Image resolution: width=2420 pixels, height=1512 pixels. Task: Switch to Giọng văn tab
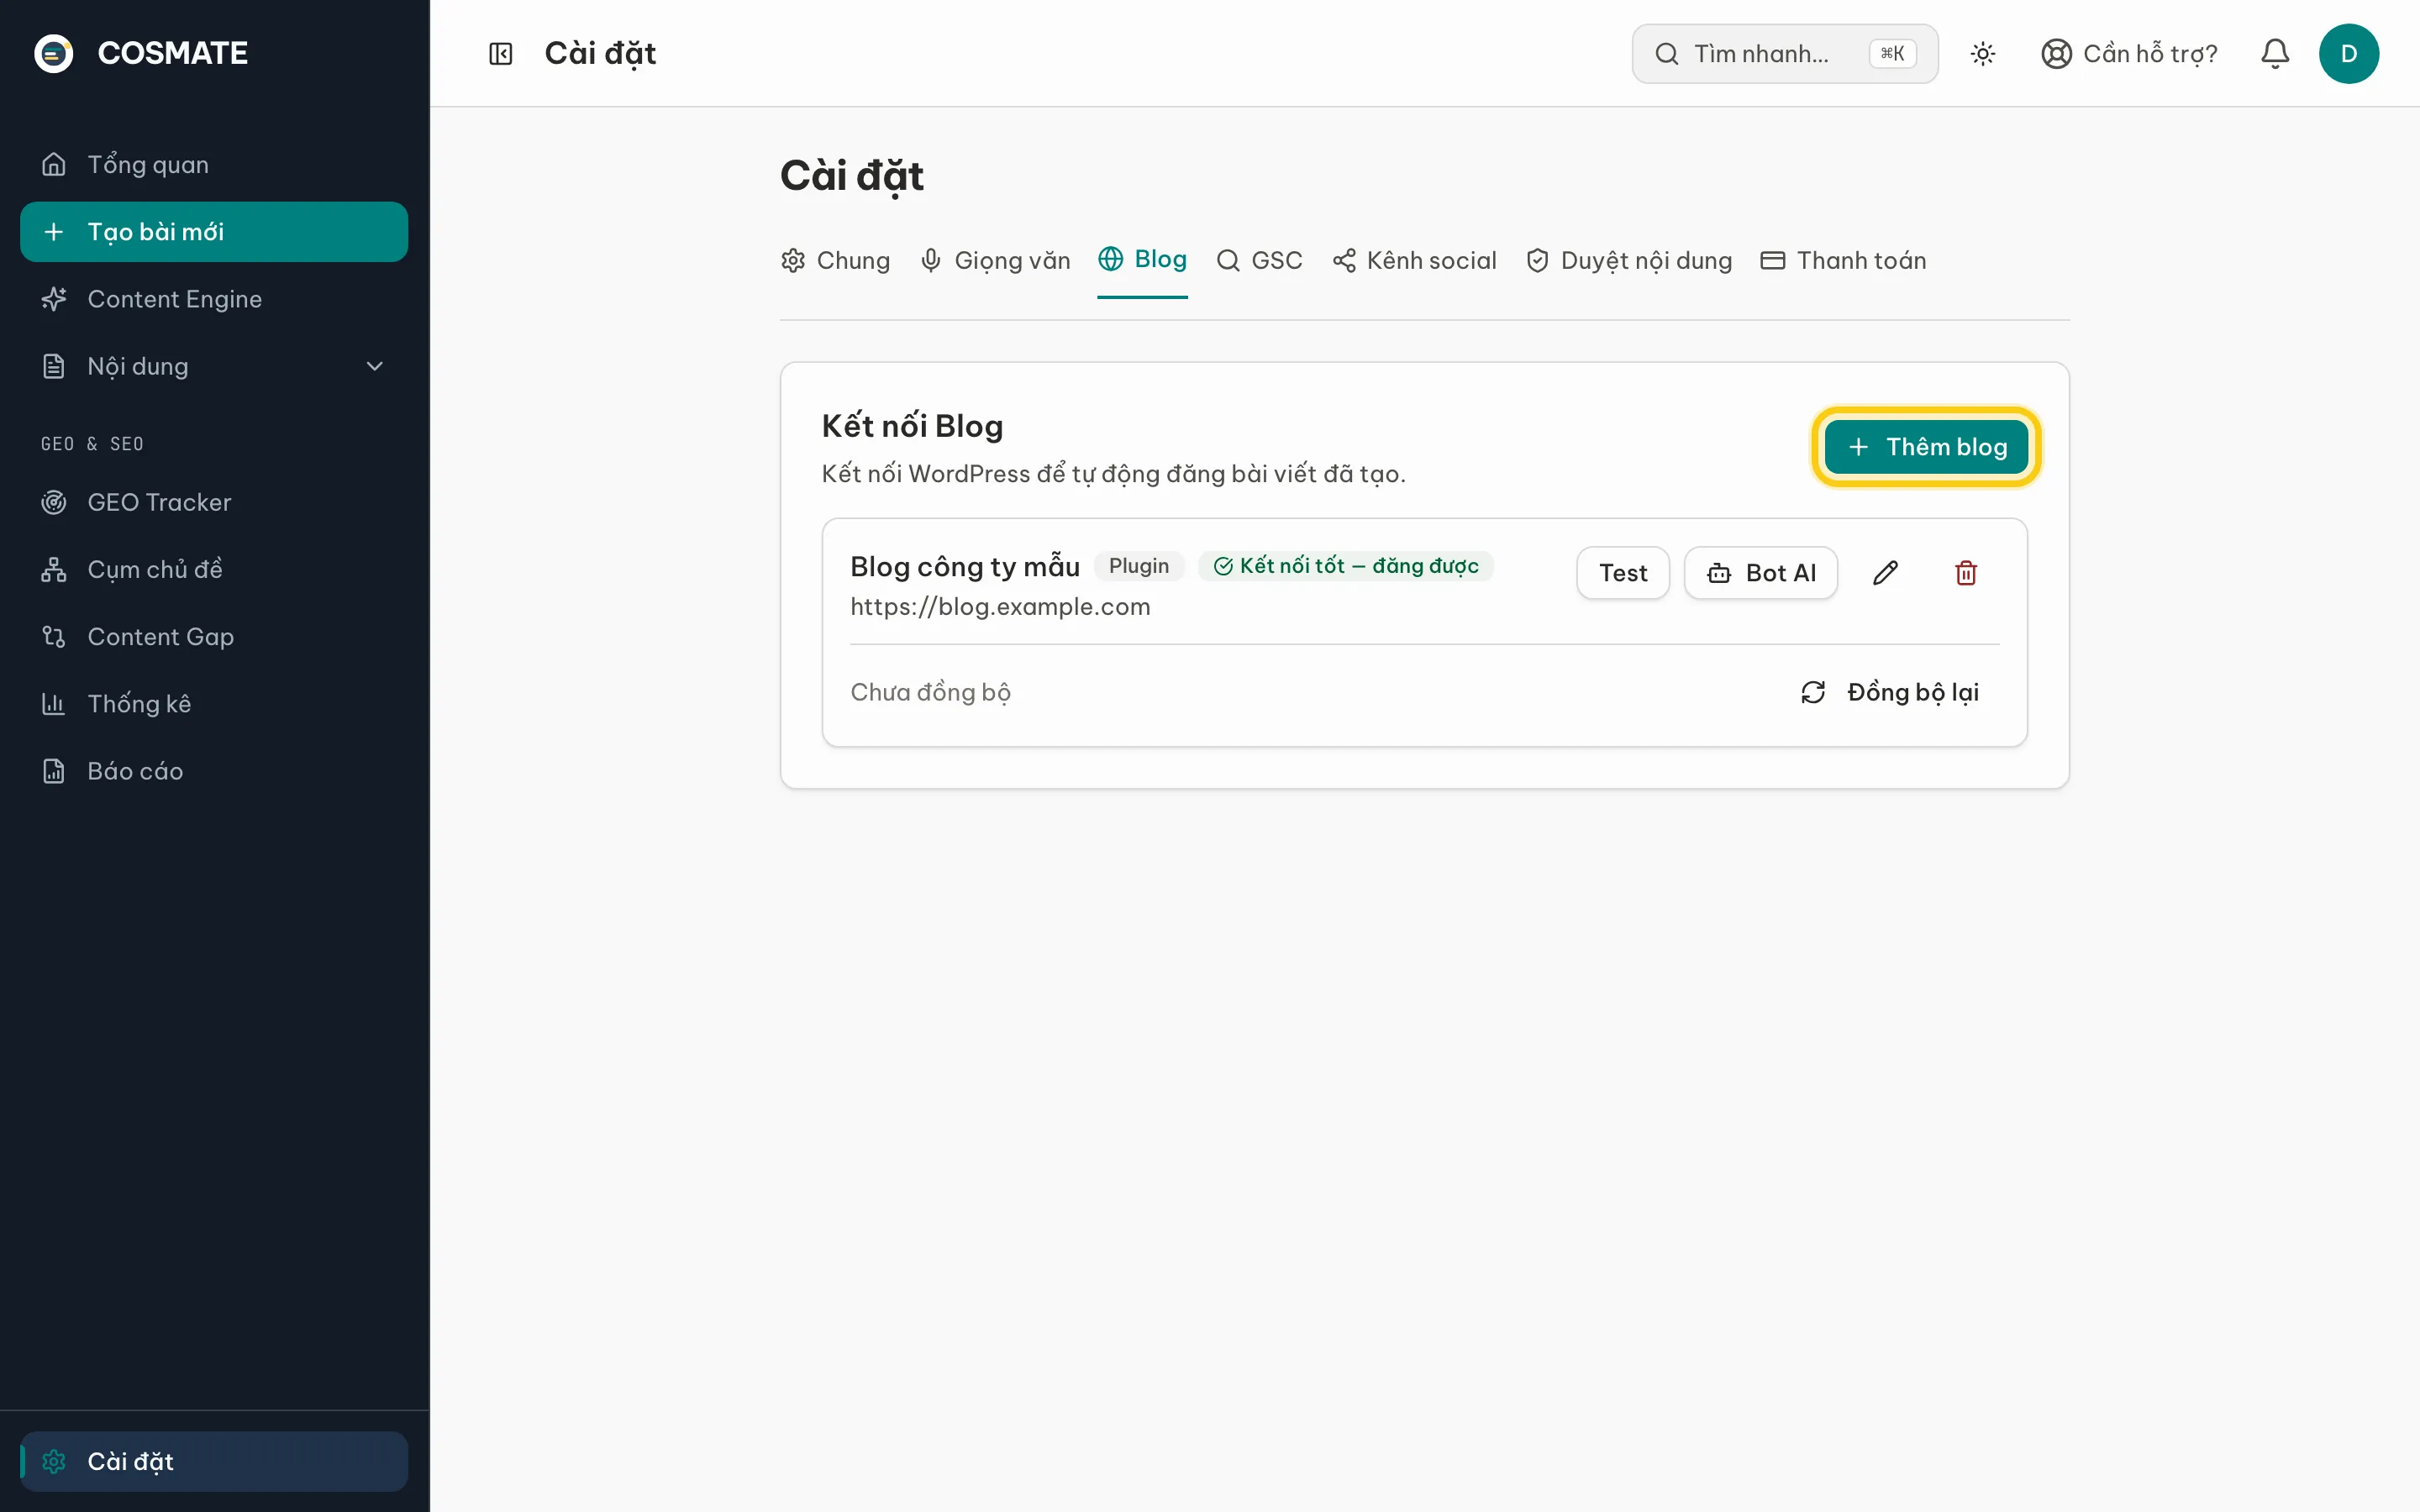[x=995, y=261]
